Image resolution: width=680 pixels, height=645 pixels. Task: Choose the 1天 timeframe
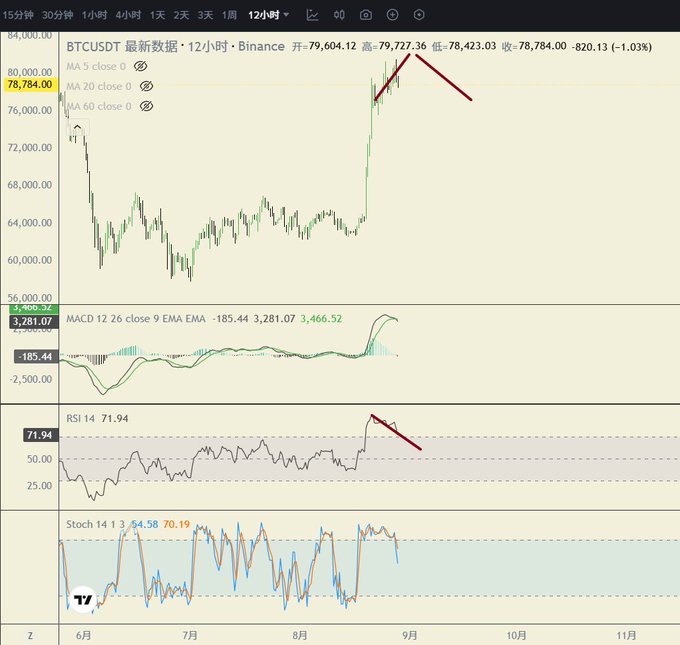157,15
